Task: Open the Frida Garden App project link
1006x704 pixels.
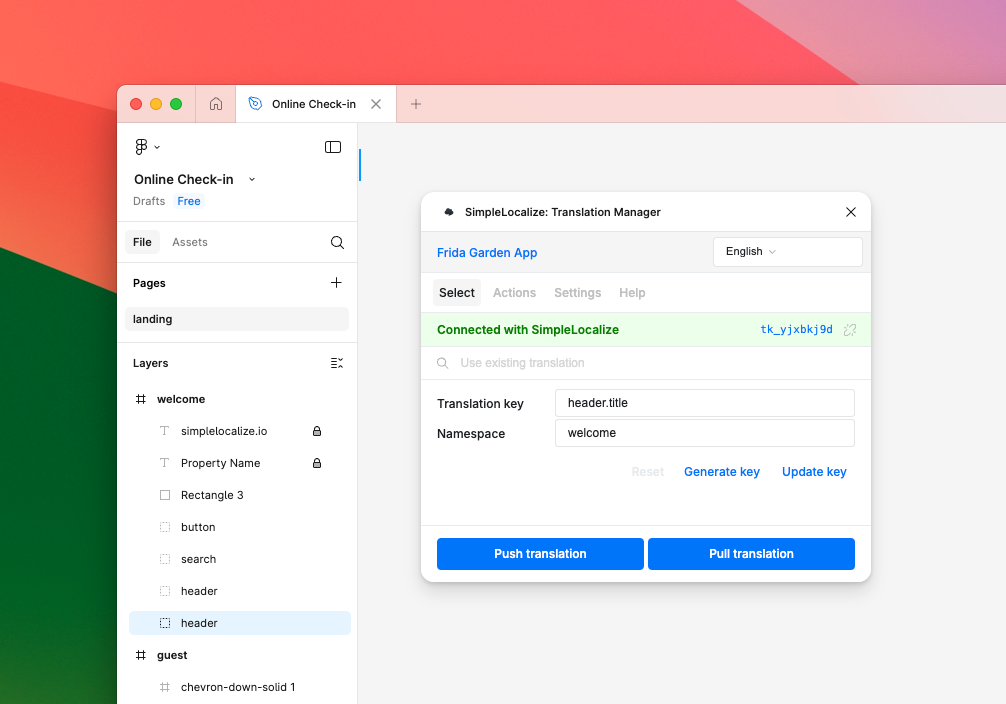Action: tap(487, 253)
